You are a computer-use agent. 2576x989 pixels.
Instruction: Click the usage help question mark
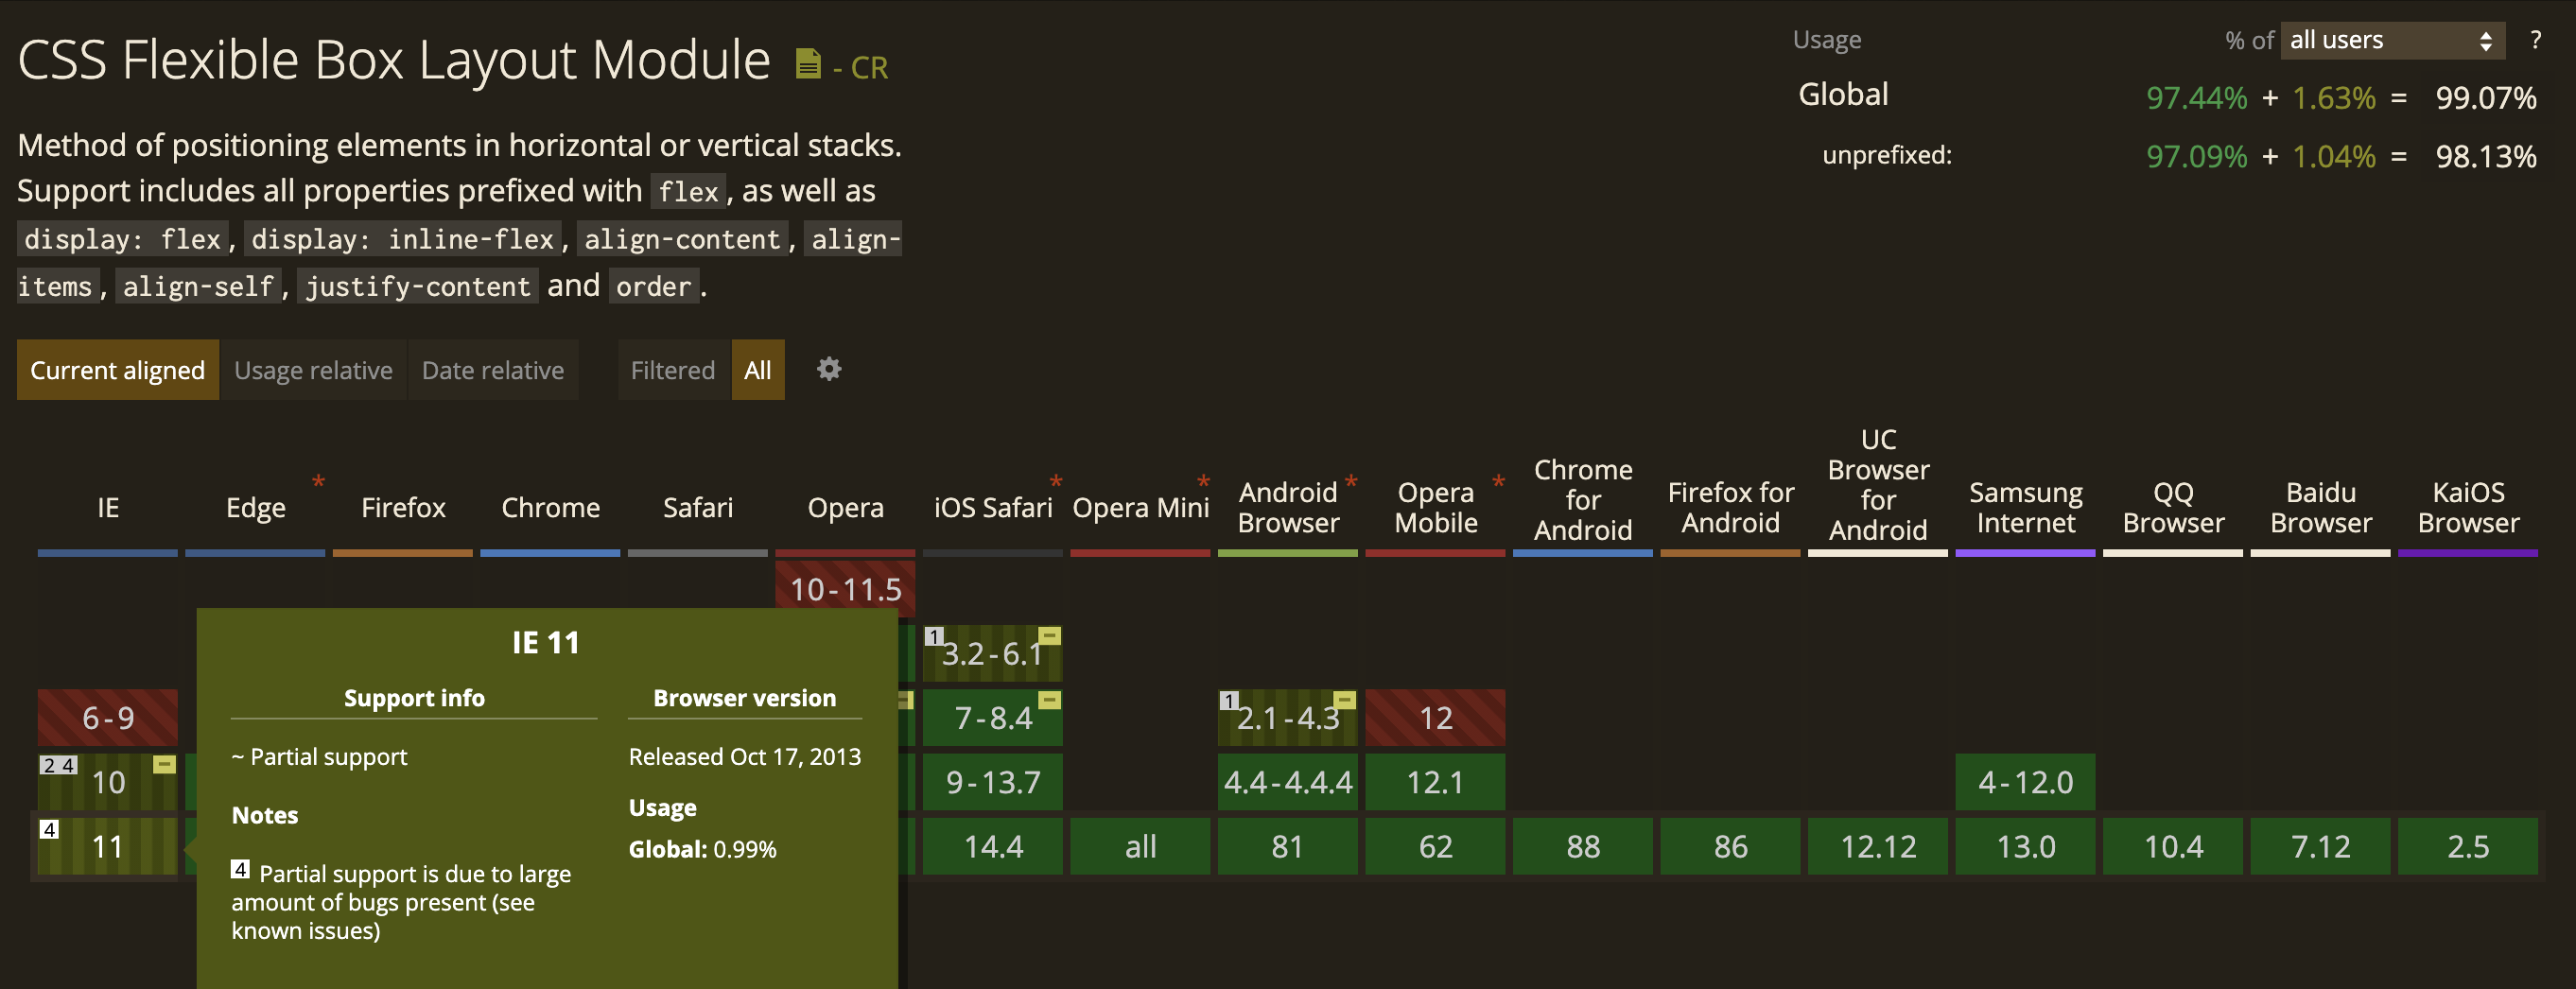tap(2535, 41)
